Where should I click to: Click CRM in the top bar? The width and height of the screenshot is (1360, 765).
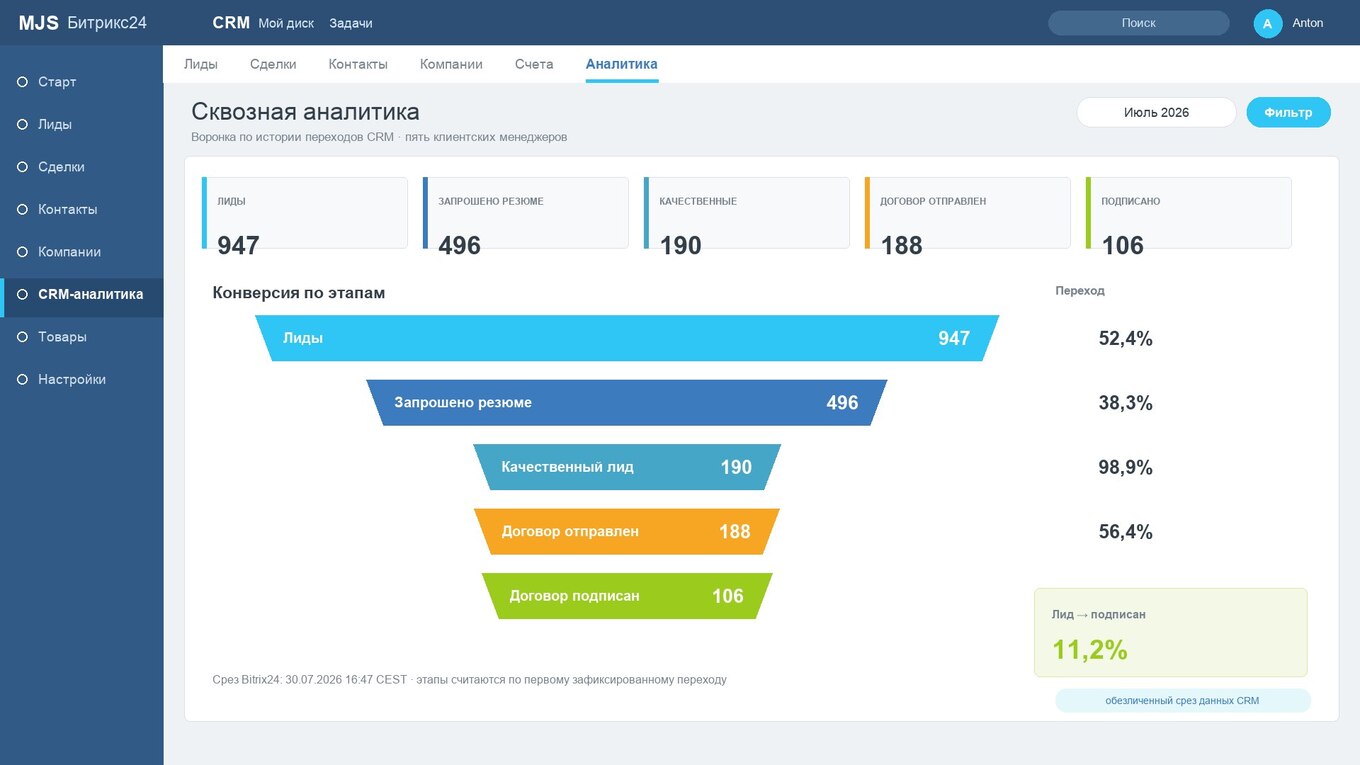231,23
